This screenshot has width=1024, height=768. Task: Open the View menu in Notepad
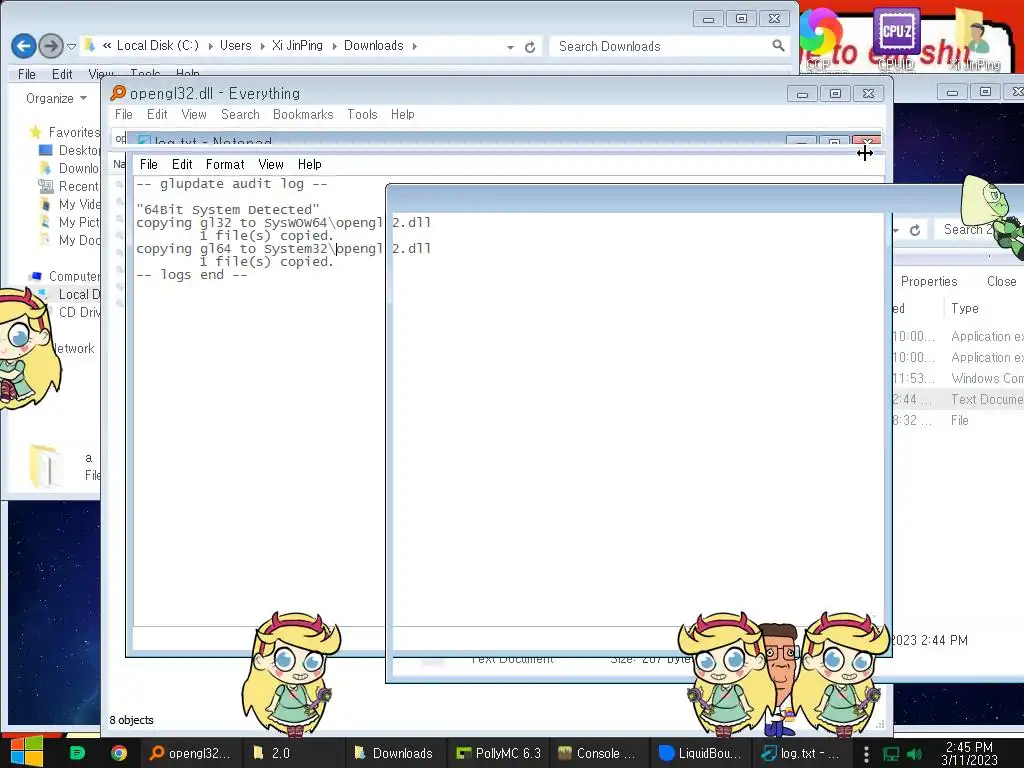pyautogui.click(x=271, y=165)
